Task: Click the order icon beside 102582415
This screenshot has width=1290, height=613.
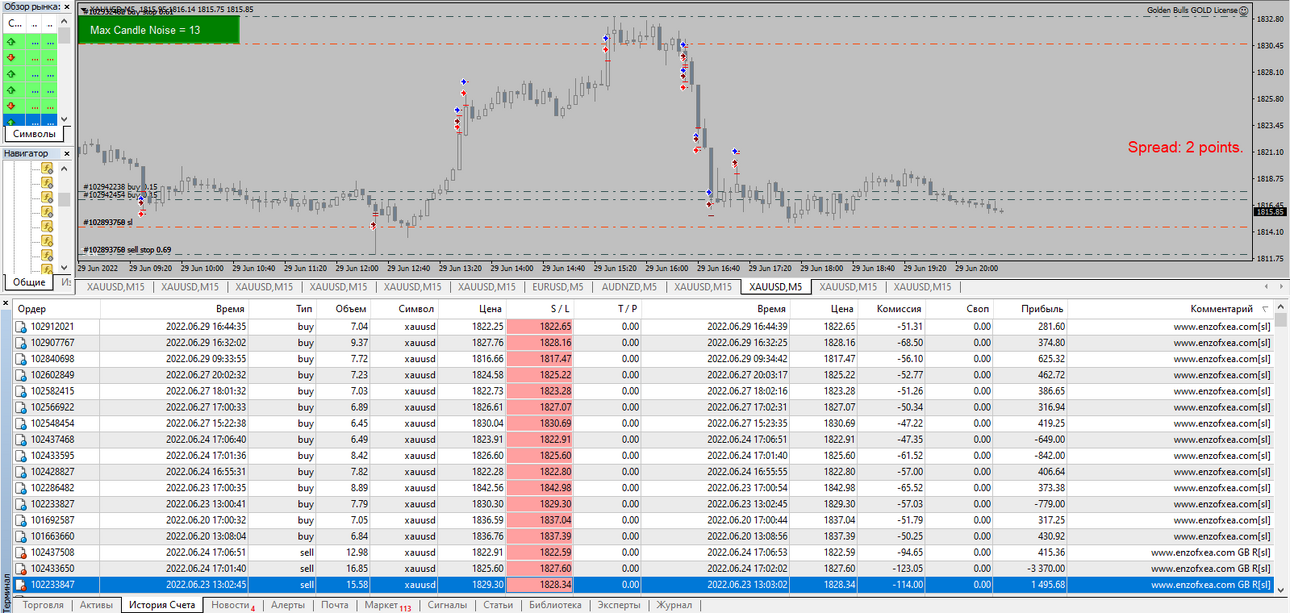Action: 21,390
